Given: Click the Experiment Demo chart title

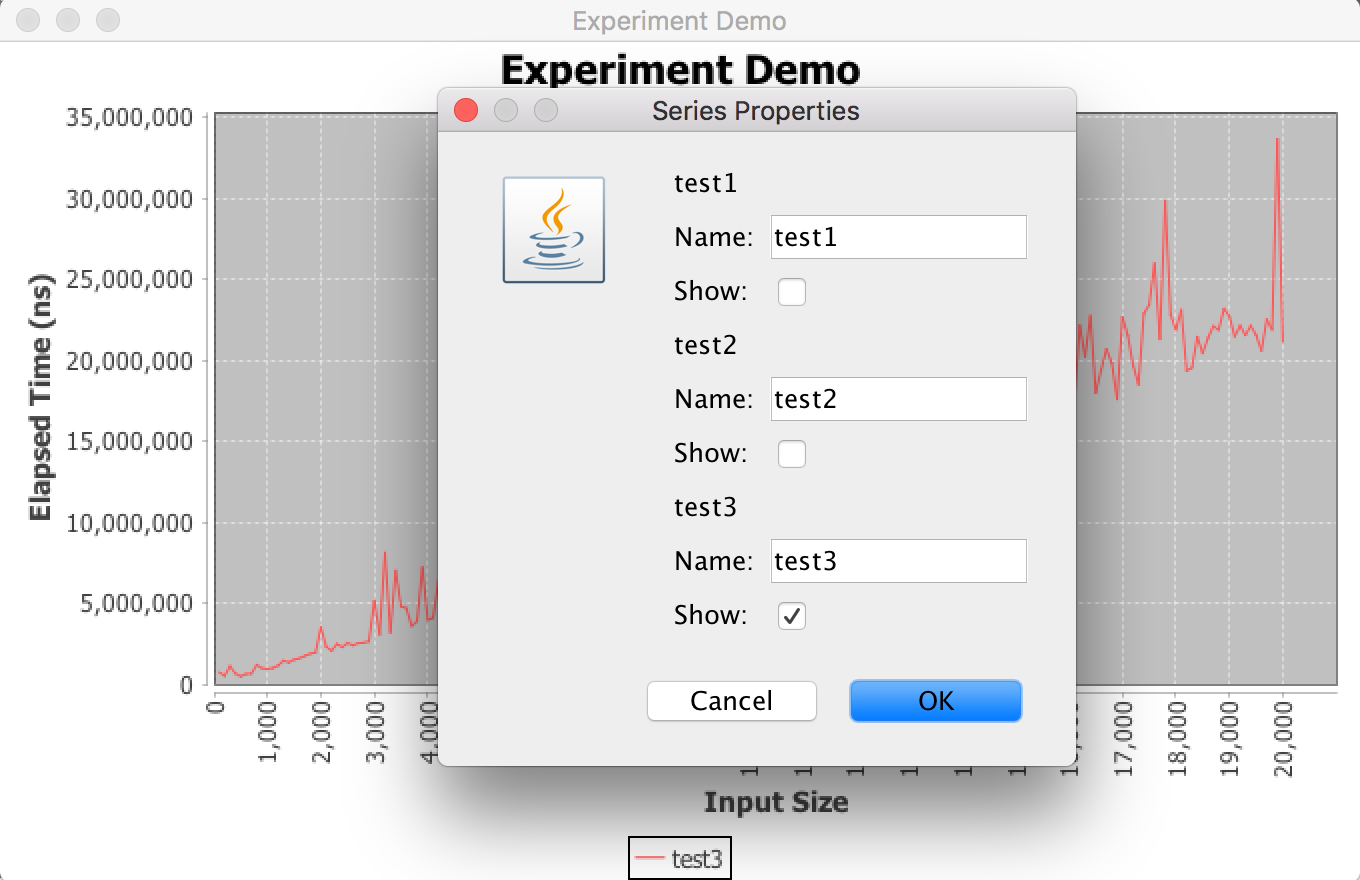Looking at the screenshot, I should point(680,70).
